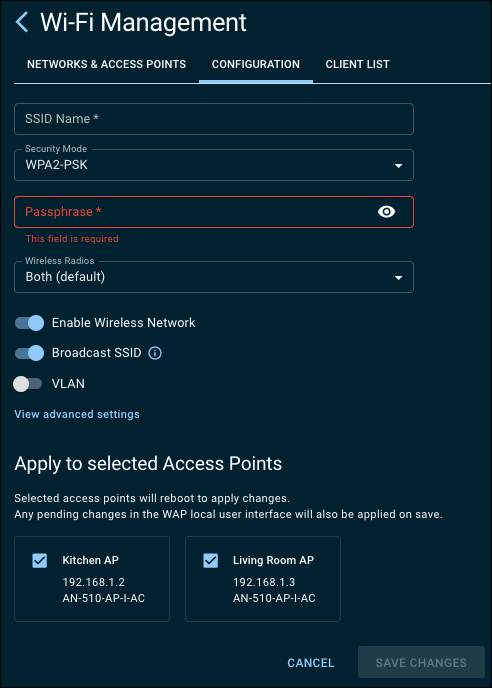Image resolution: width=492 pixels, height=688 pixels.
Task: Expand Security Mode dropdown arrow
Action: [398, 166]
